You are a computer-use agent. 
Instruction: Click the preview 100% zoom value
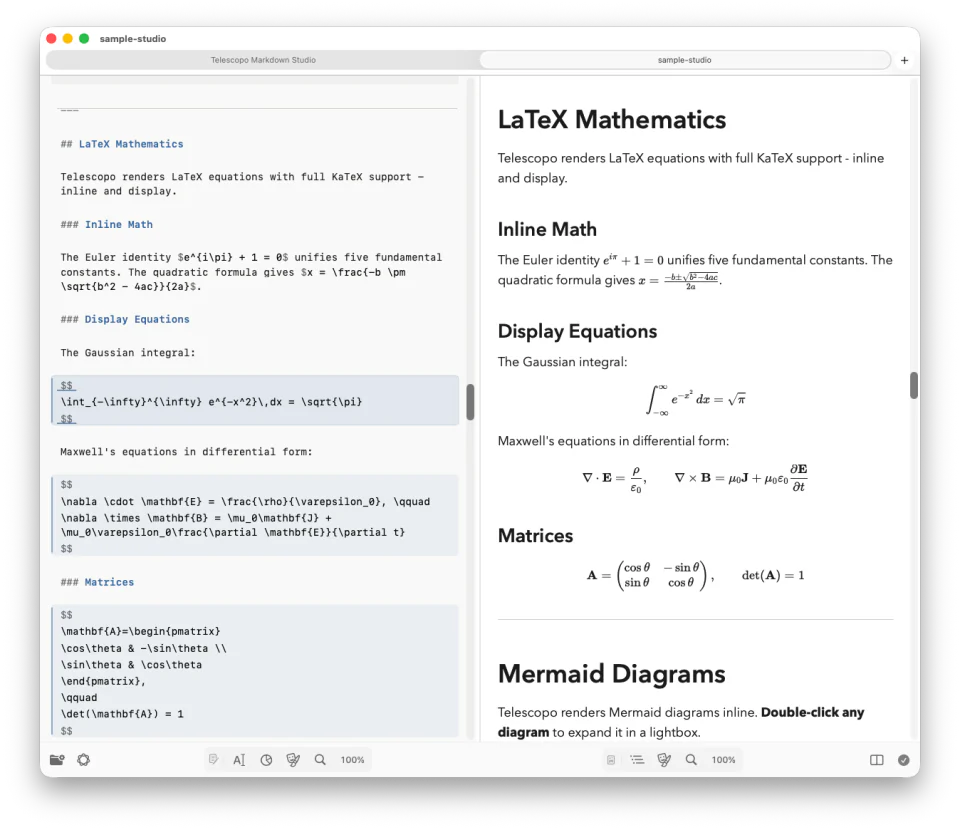coord(724,760)
